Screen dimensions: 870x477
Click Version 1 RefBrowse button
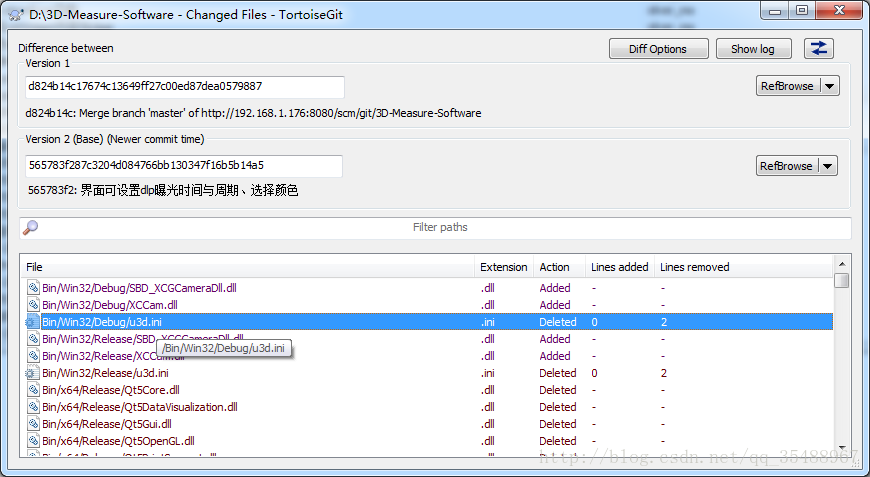pos(787,86)
